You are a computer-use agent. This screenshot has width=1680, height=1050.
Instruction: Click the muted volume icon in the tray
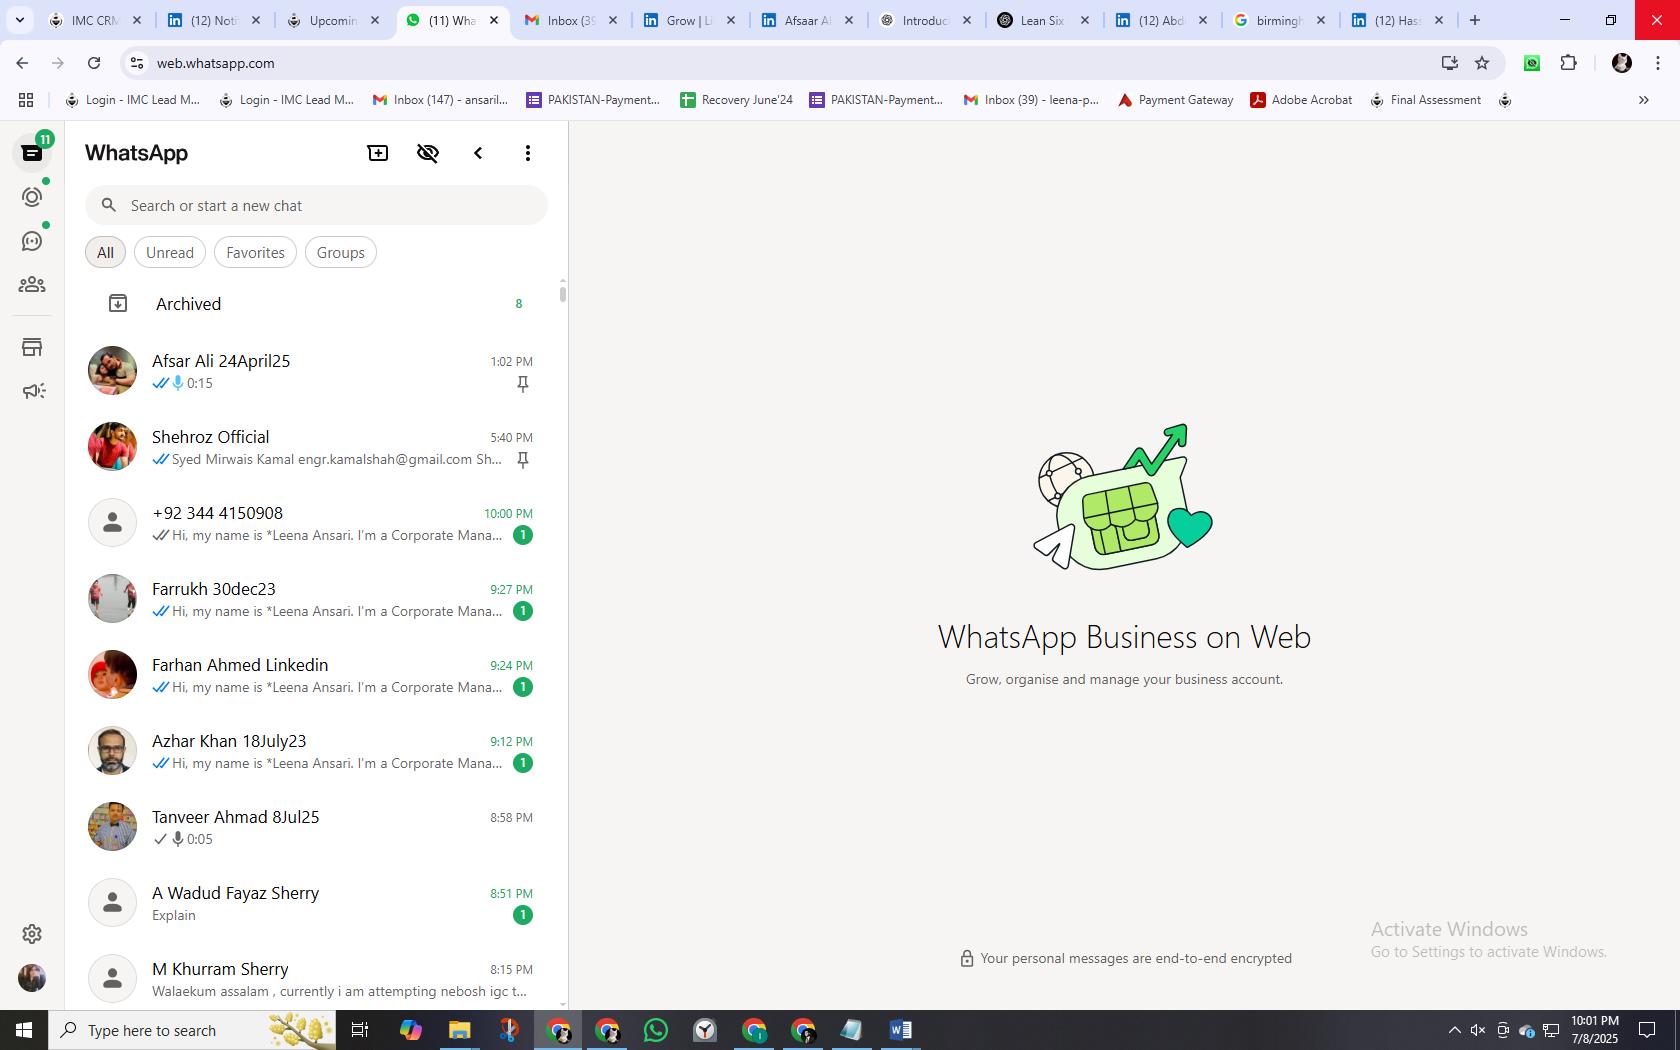(1478, 1030)
